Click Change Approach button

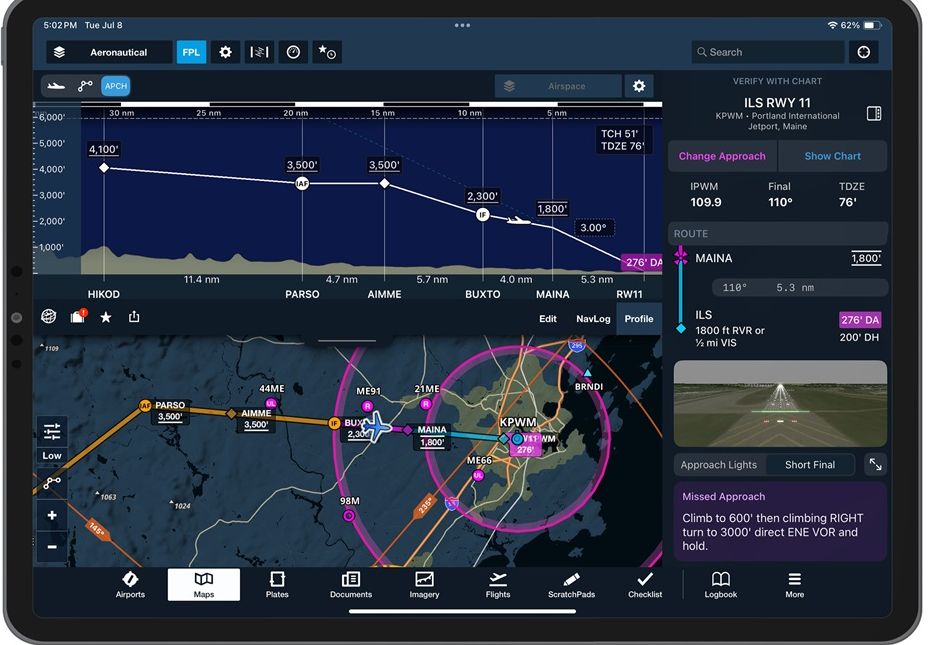[722, 156]
